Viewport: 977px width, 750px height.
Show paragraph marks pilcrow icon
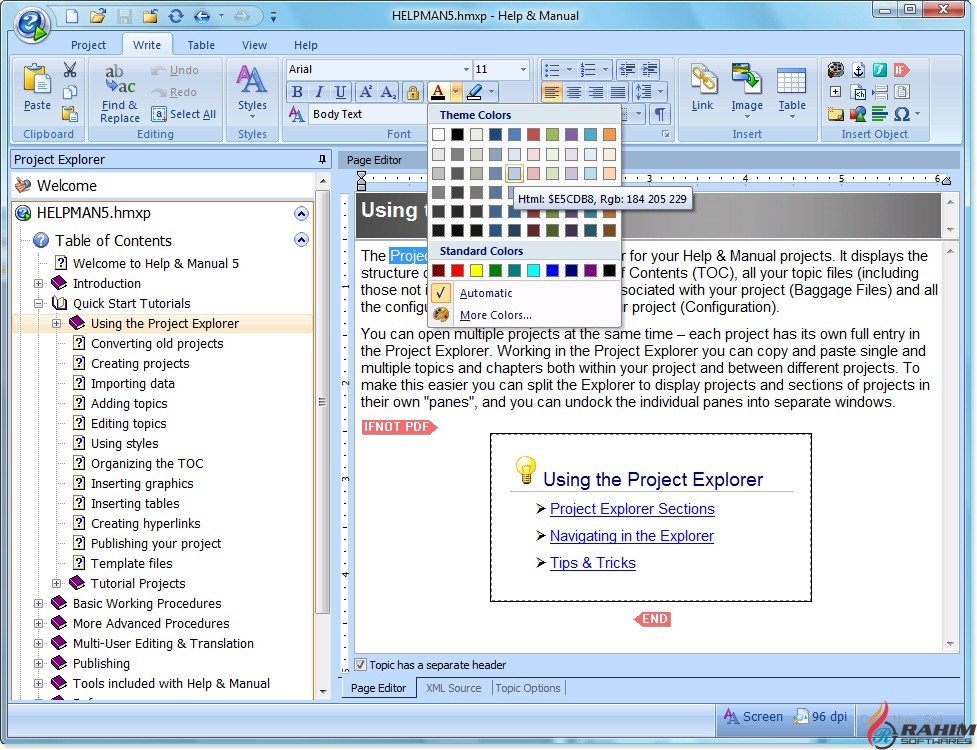(659, 114)
